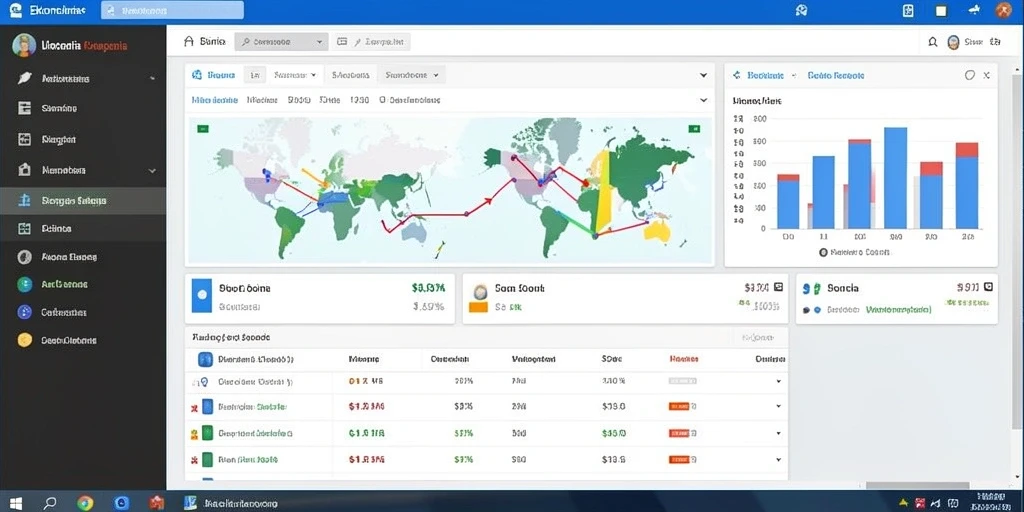This screenshot has height=512, width=1024.
Task: Toggle the small square box on the middle stat card
Action: click(778, 287)
